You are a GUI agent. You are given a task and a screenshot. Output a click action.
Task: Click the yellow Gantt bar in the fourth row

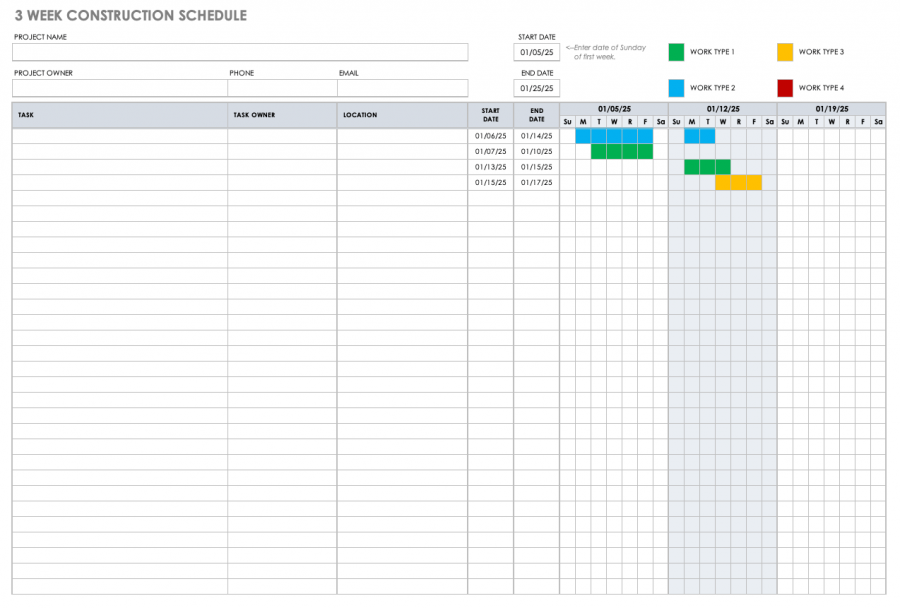(738, 182)
